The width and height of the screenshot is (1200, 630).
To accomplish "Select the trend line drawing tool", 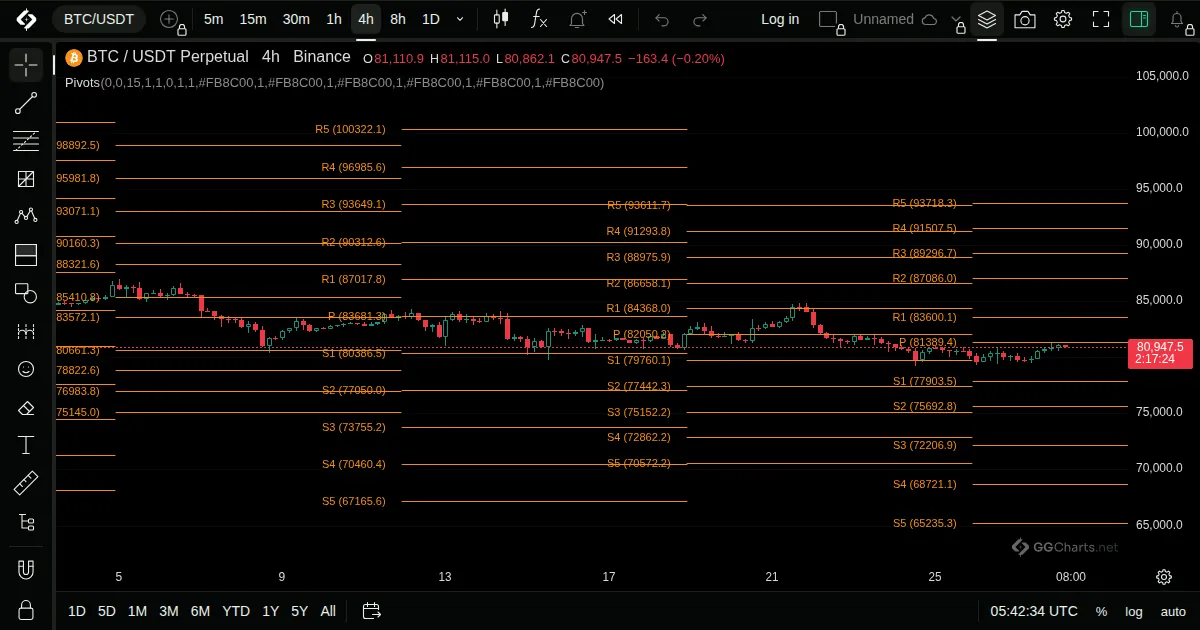I will click(x=26, y=103).
